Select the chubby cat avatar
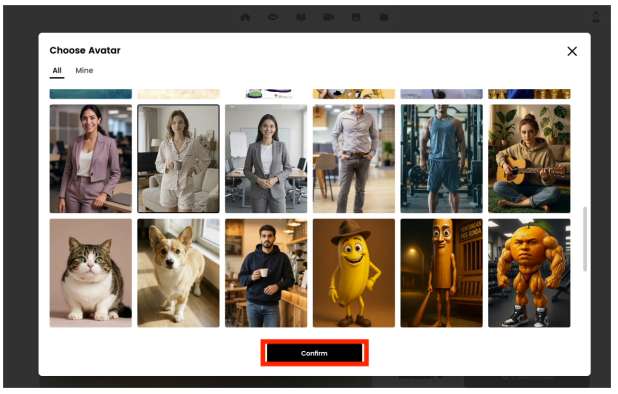Screen dimensions: 618x394 pos(91,273)
